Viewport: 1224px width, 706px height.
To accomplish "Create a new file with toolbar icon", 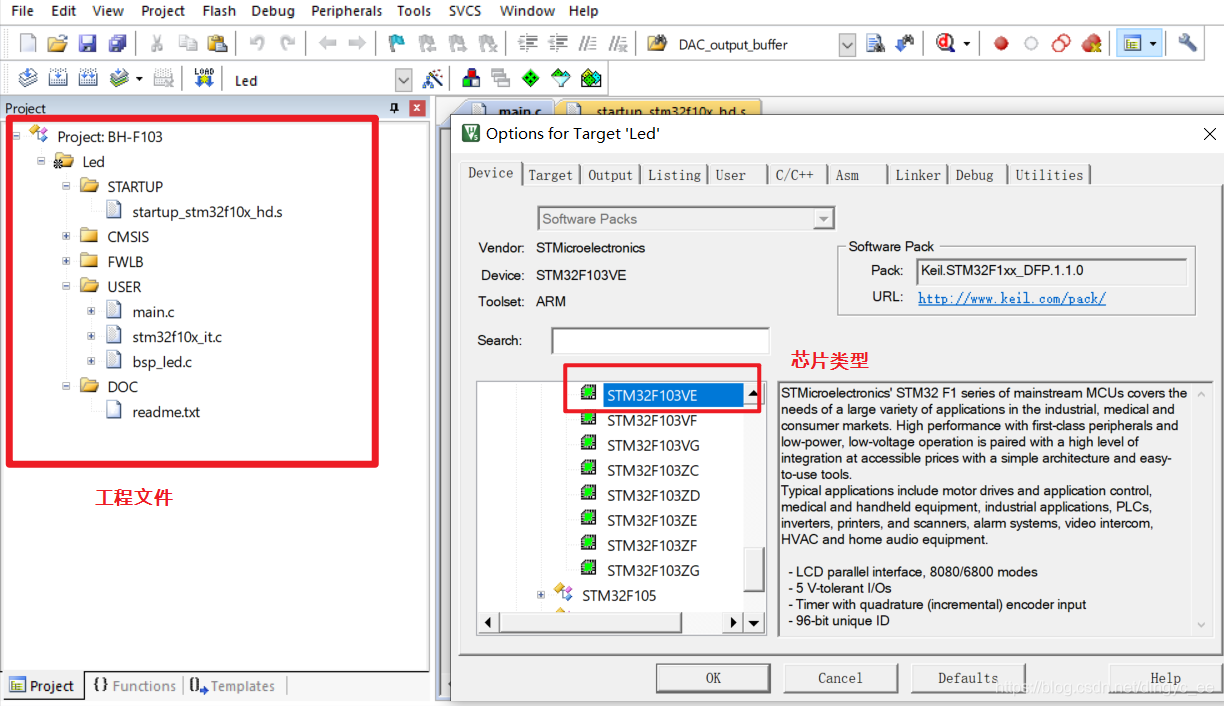I will pyautogui.click(x=28, y=43).
